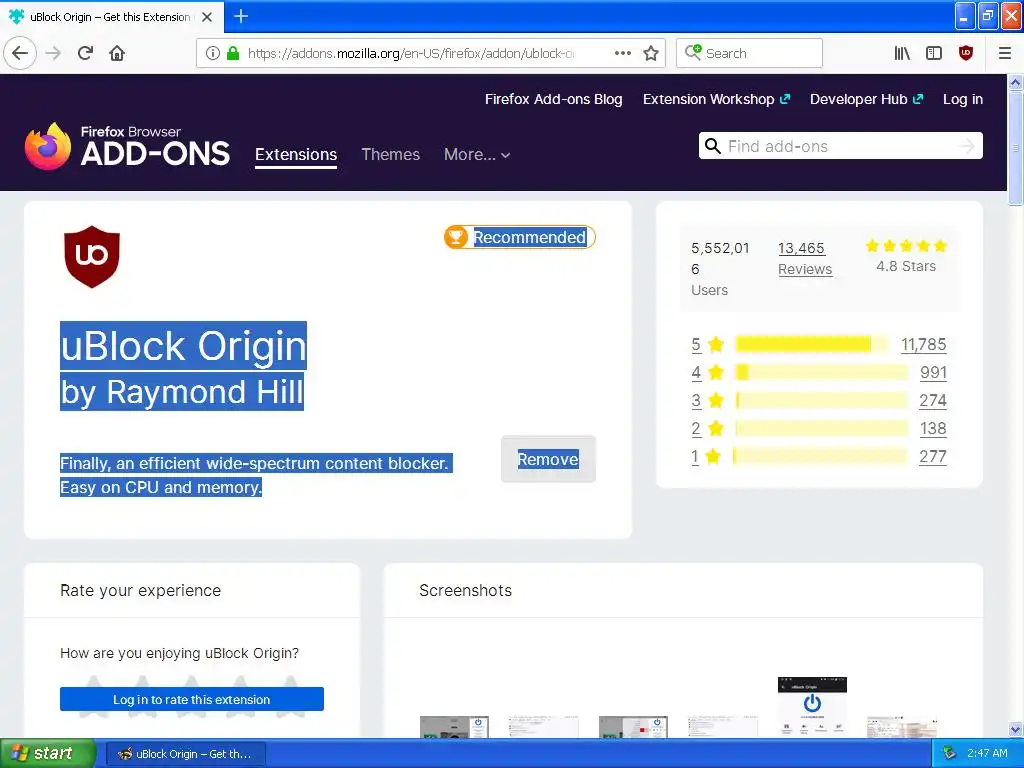Open the 274 three-star review count

933,400
